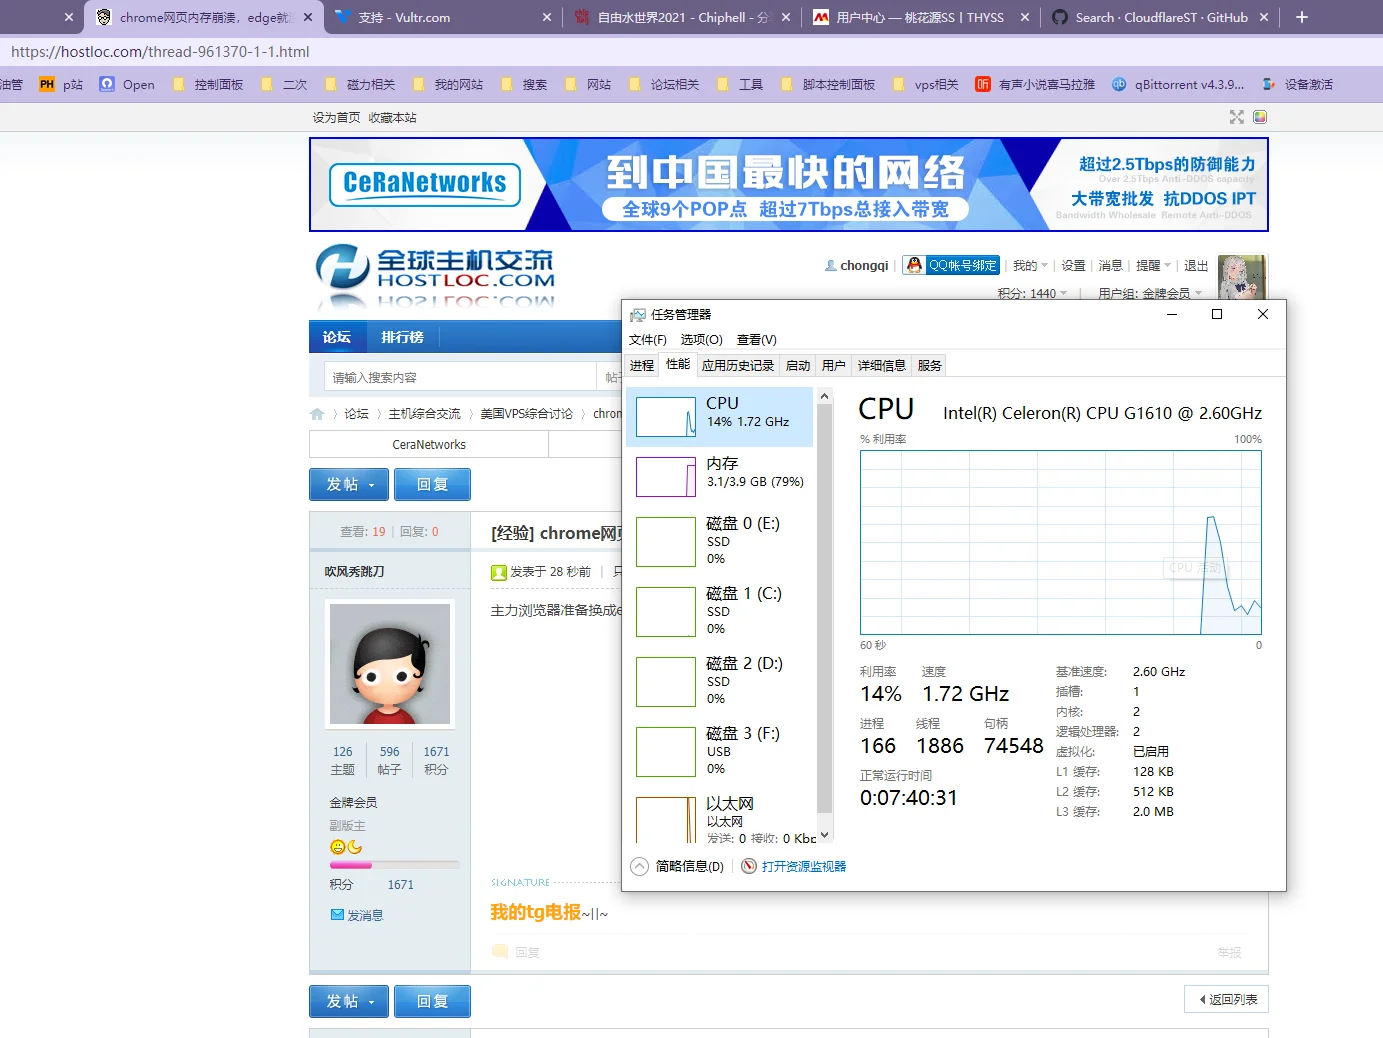The image size is (1383, 1038).
Task: Open Task Manager 文件(F) menu
Action: coord(648,340)
